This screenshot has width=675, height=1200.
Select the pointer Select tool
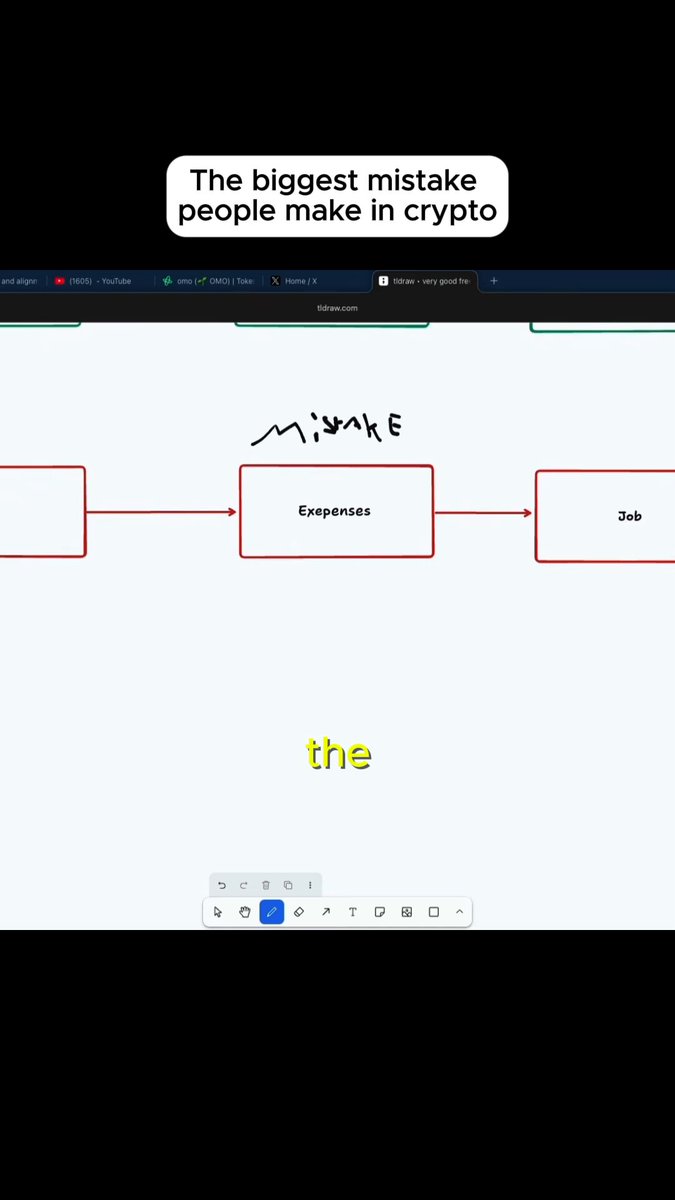(x=218, y=912)
